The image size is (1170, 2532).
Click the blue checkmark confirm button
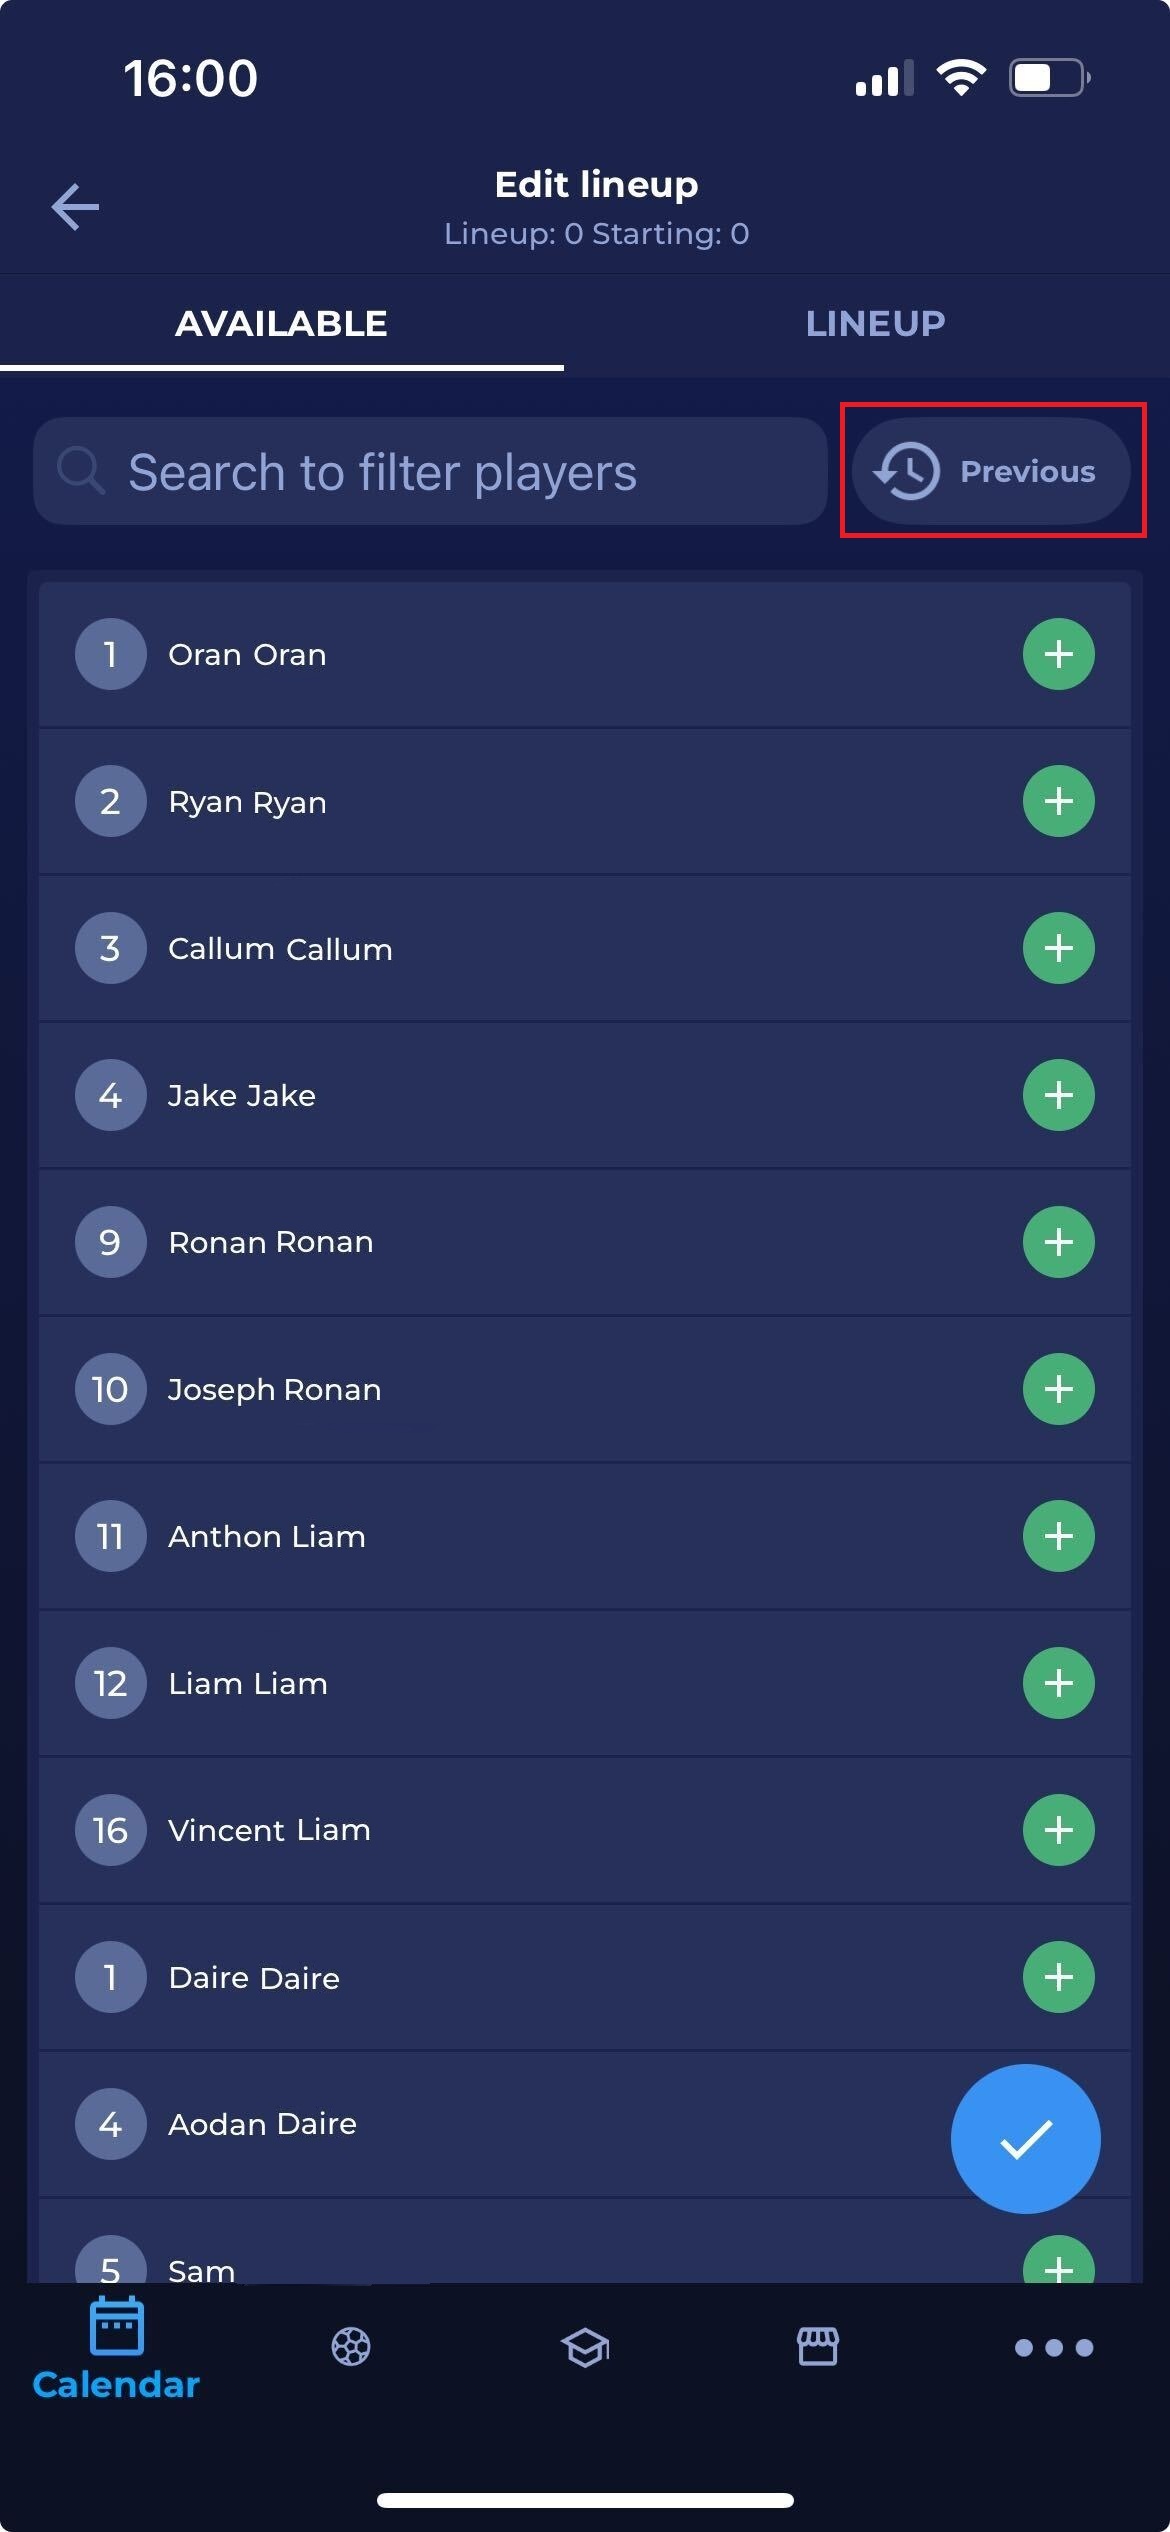point(1025,2138)
